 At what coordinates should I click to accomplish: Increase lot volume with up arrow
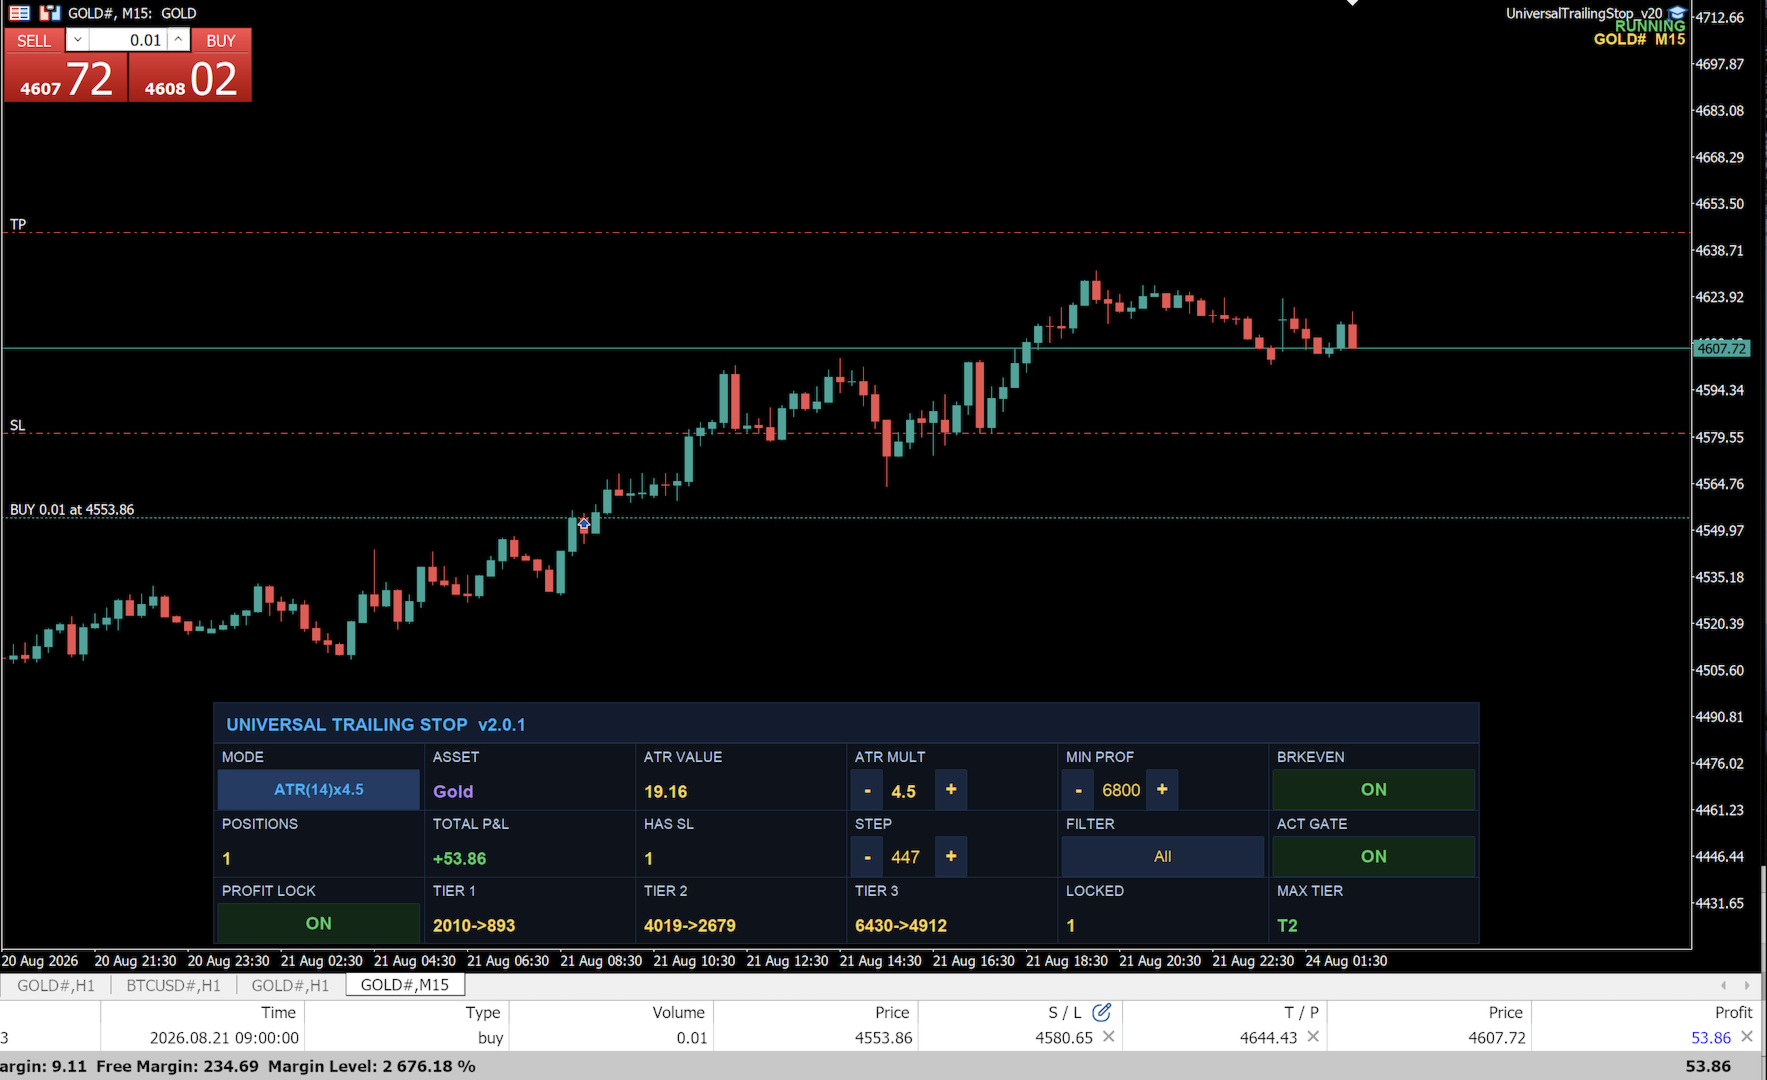pos(178,40)
